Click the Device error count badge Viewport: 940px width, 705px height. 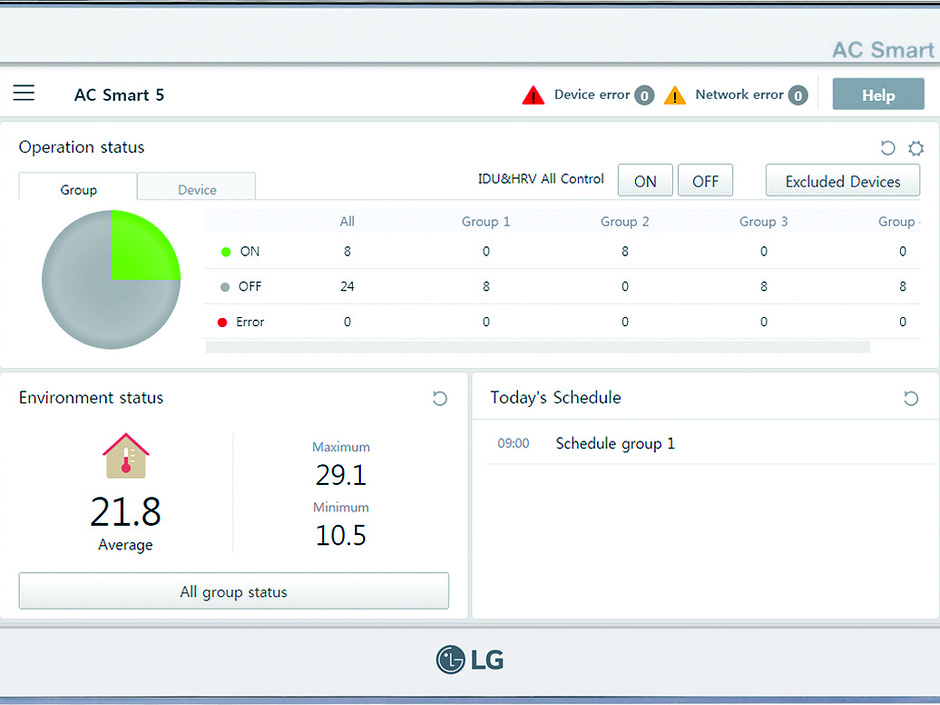645,96
